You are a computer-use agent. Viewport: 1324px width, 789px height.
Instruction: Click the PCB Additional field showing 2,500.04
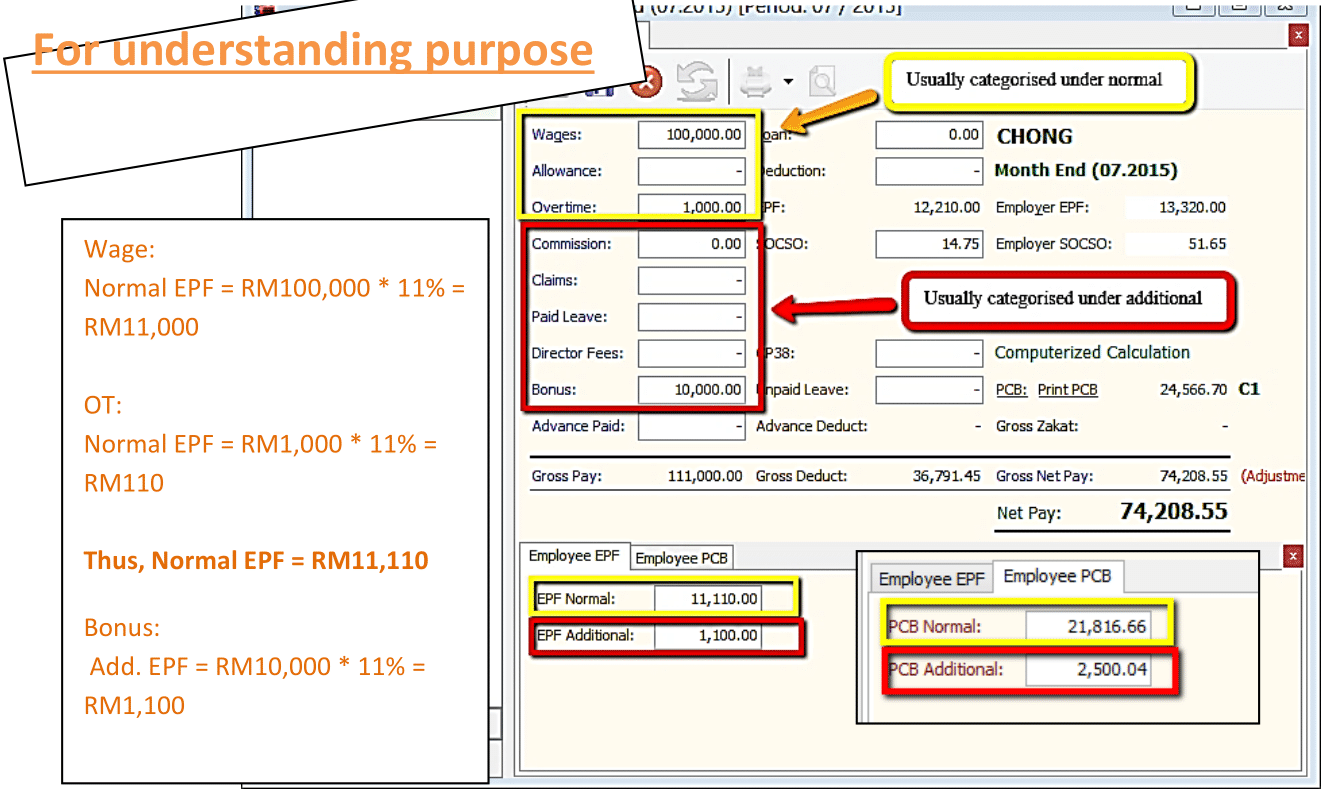pyautogui.click(x=1087, y=669)
